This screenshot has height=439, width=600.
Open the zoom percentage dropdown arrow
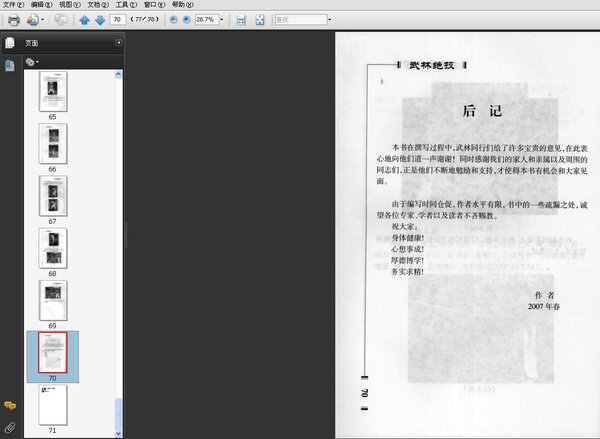(x=222, y=20)
